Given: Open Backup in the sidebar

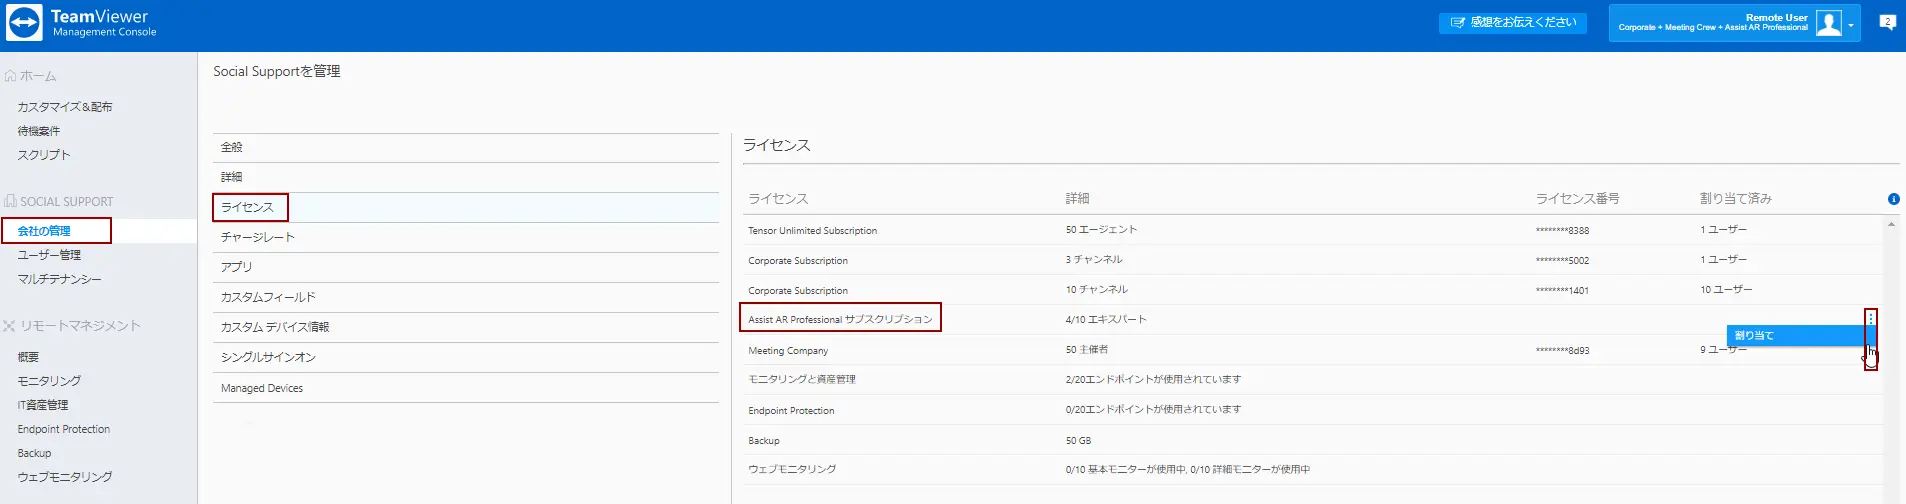Looking at the screenshot, I should click(34, 453).
